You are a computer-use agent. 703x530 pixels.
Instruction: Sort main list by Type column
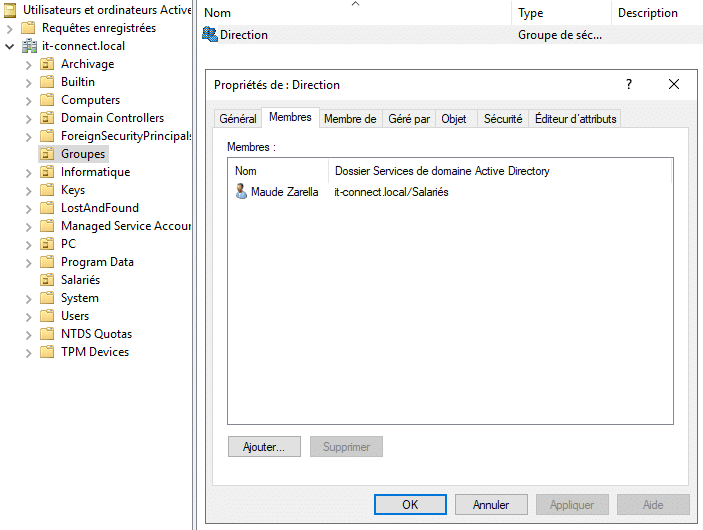click(561, 13)
